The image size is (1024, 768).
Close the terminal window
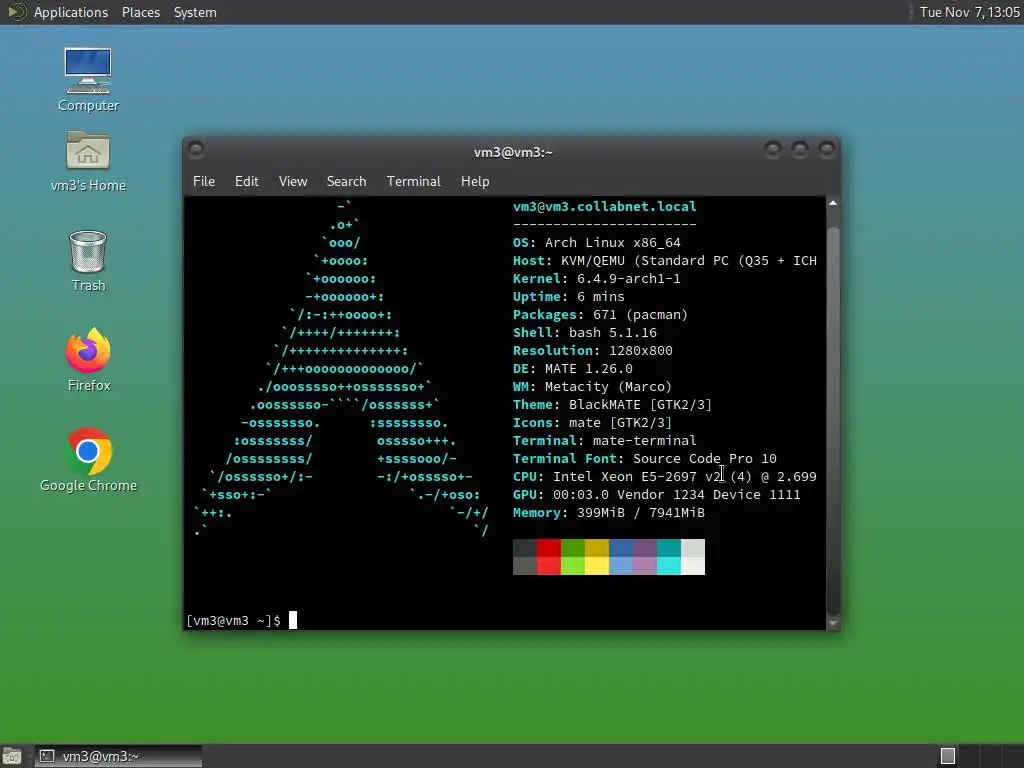(x=827, y=151)
